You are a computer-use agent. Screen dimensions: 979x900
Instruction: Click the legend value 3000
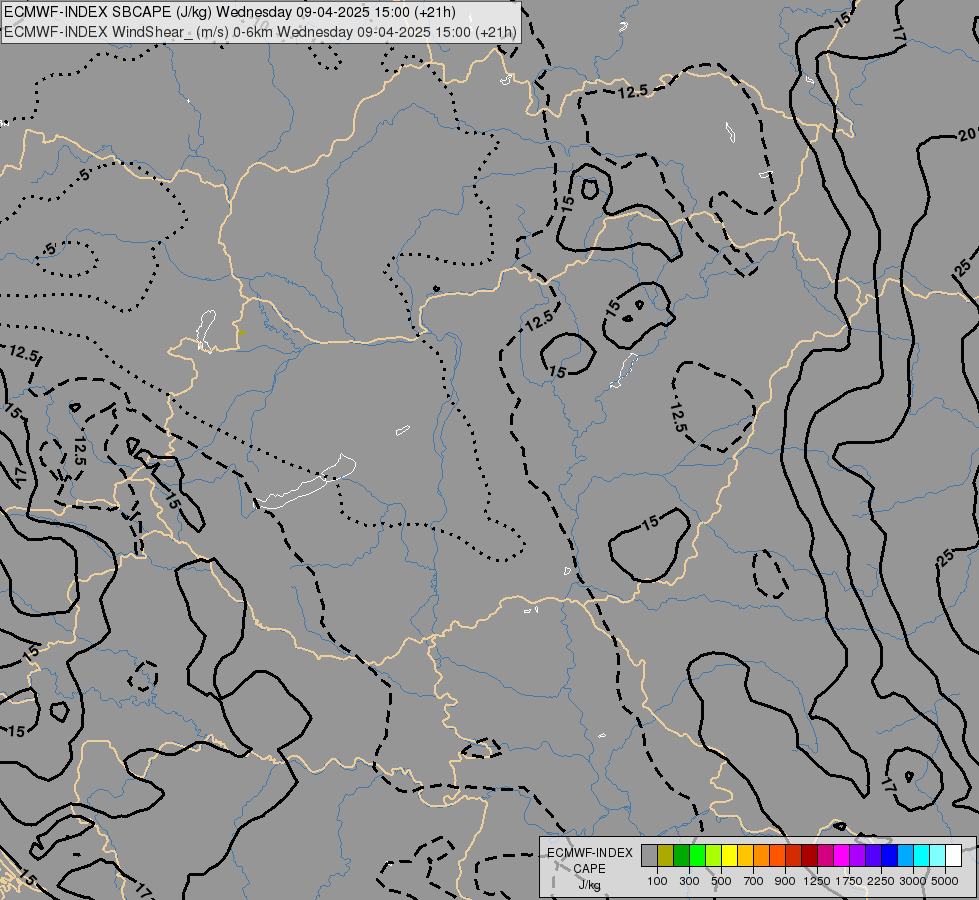pyautogui.click(x=913, y=881)
